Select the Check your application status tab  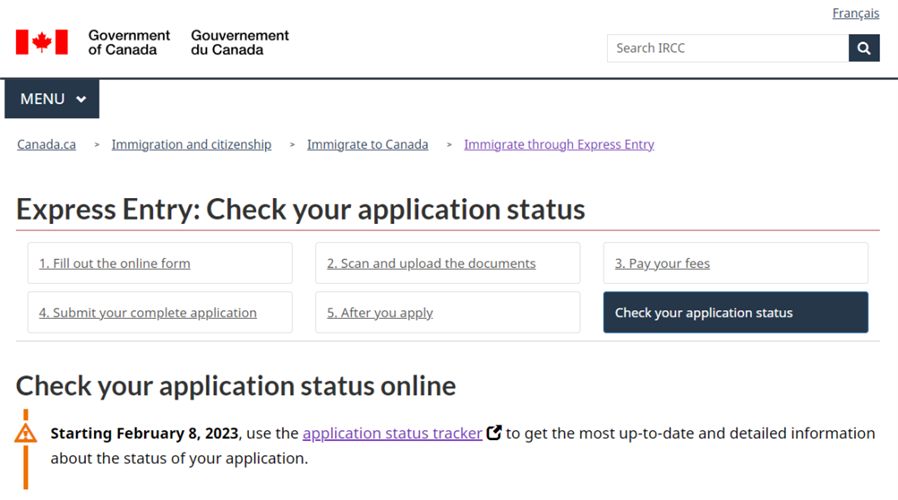[735, 312]
